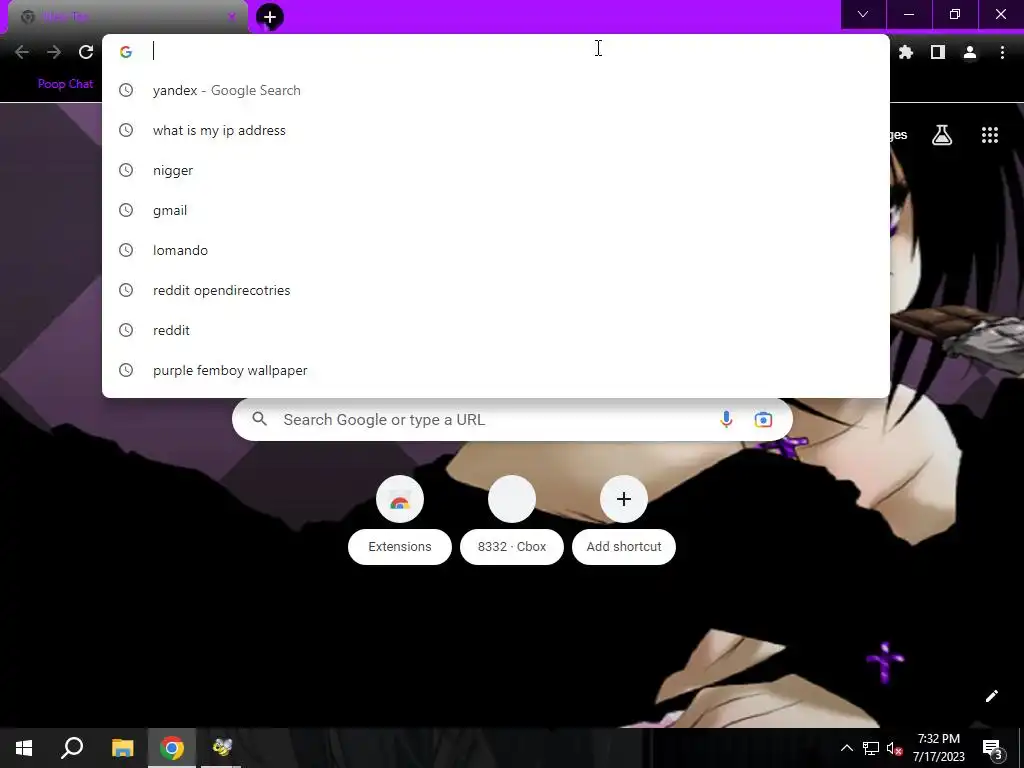
Task: Click the Search Google or type a URL box
Action: pos(512,419)
